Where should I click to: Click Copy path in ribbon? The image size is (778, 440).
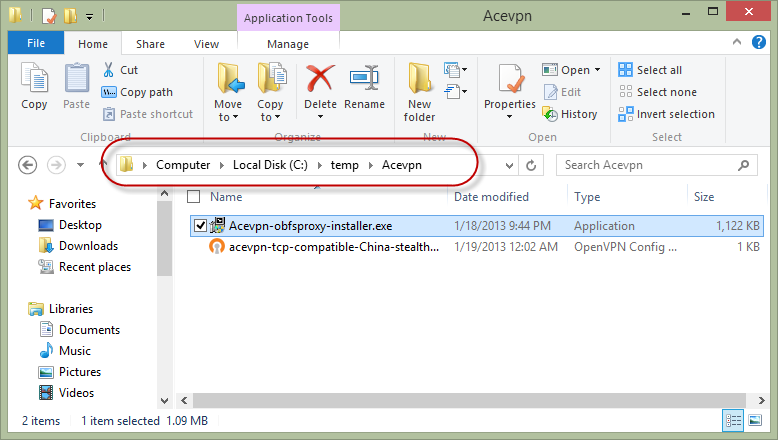click(x=137, y=92)
